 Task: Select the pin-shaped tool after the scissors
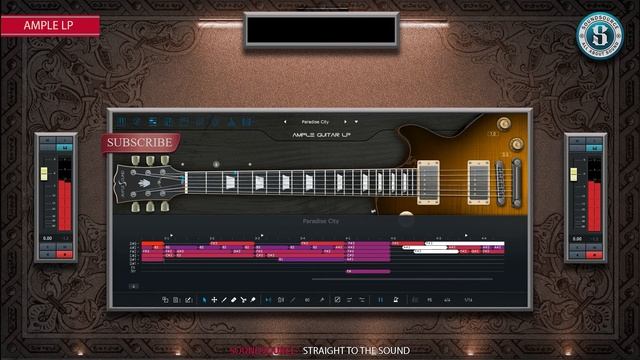click(253, 300)
